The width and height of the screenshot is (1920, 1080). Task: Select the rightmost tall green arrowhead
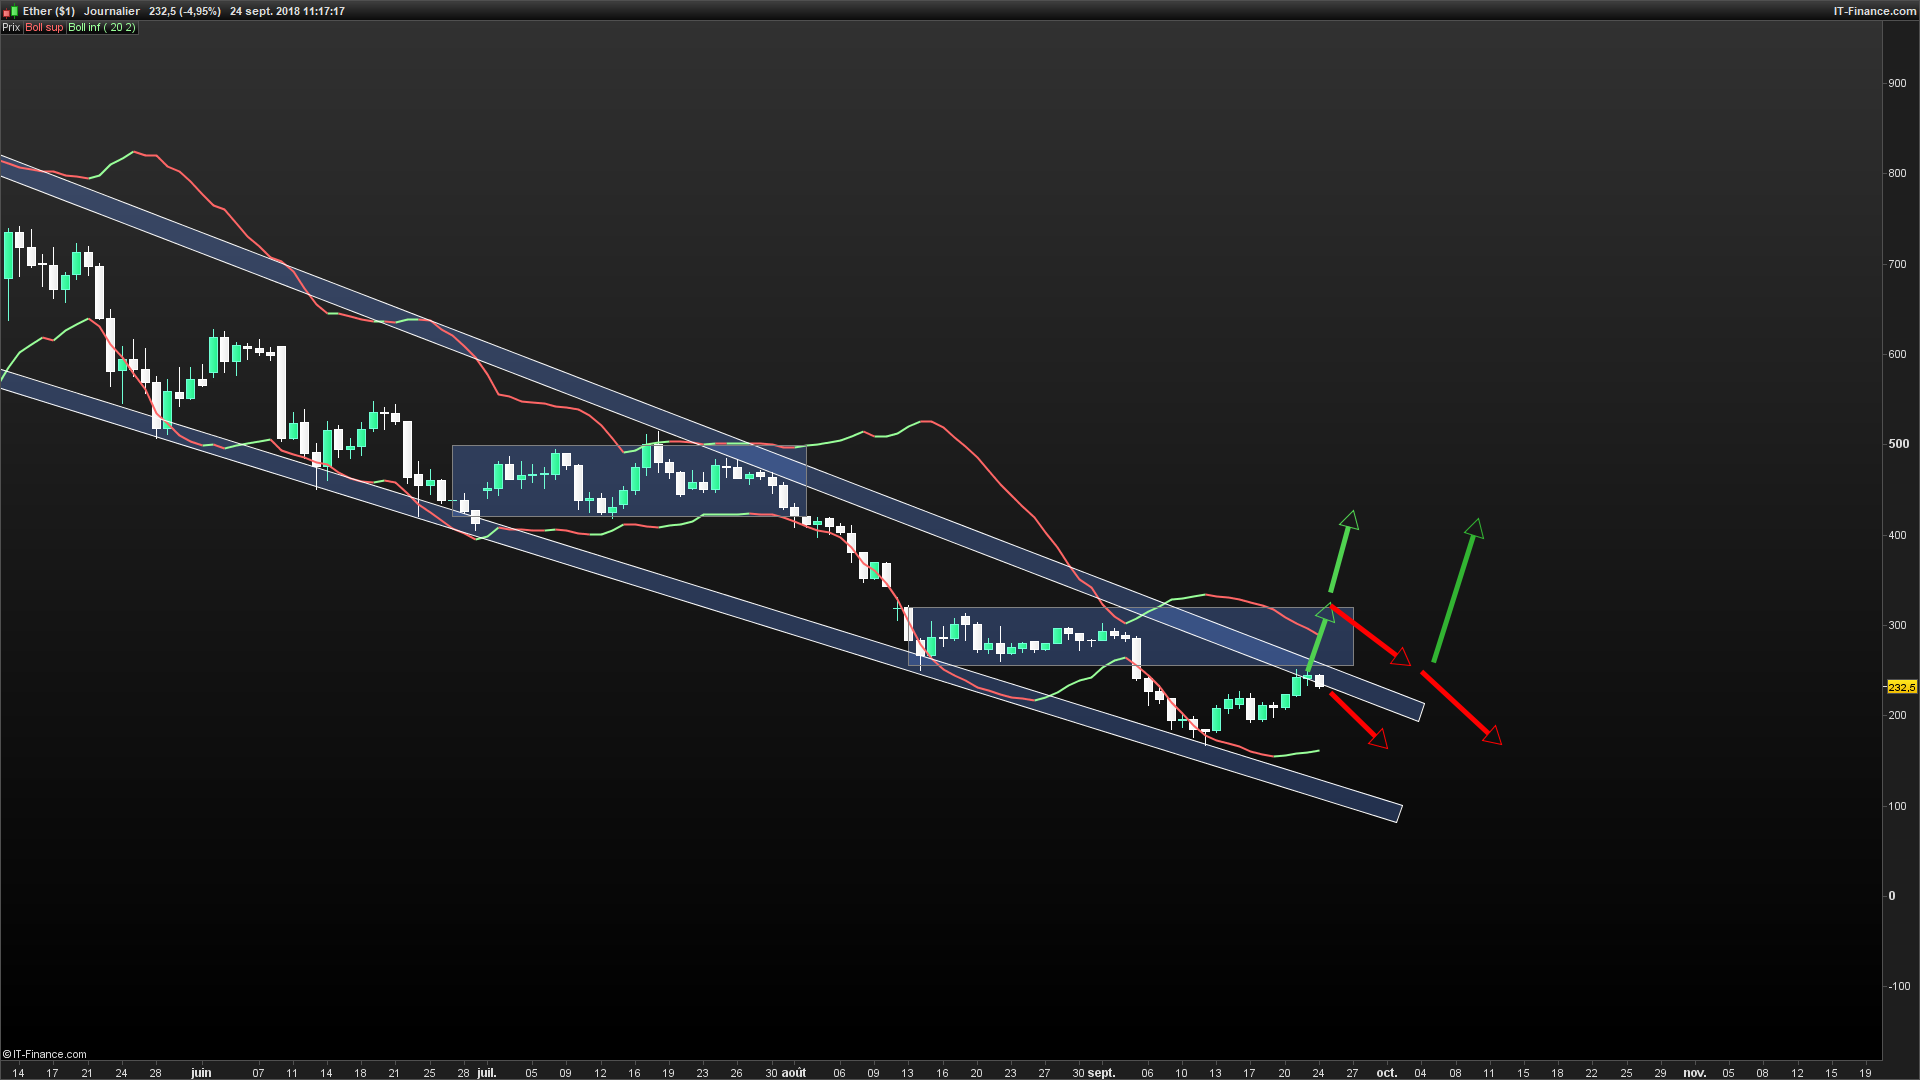(x=1475, y=528)
